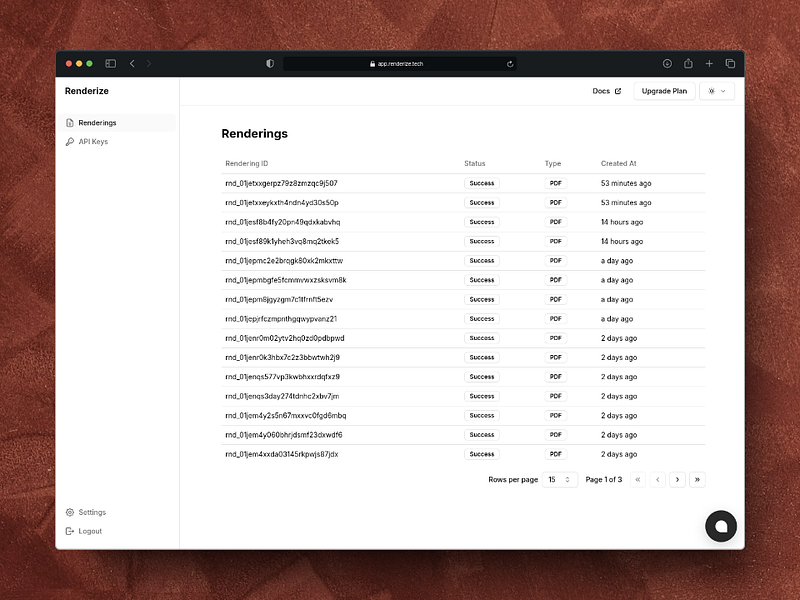Click Success badge for rnd_01jepmc2e2brqgk80xk2mkxttw
800x600 pixels.
[482, 261]
